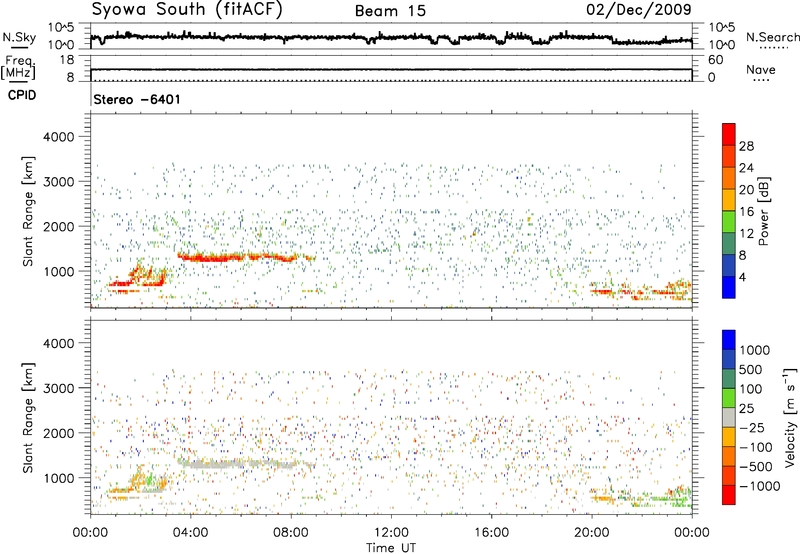Click the red top segment of the power colorbar
The image size is (800, 554).
pyautogui.click(x=729, y=134)
